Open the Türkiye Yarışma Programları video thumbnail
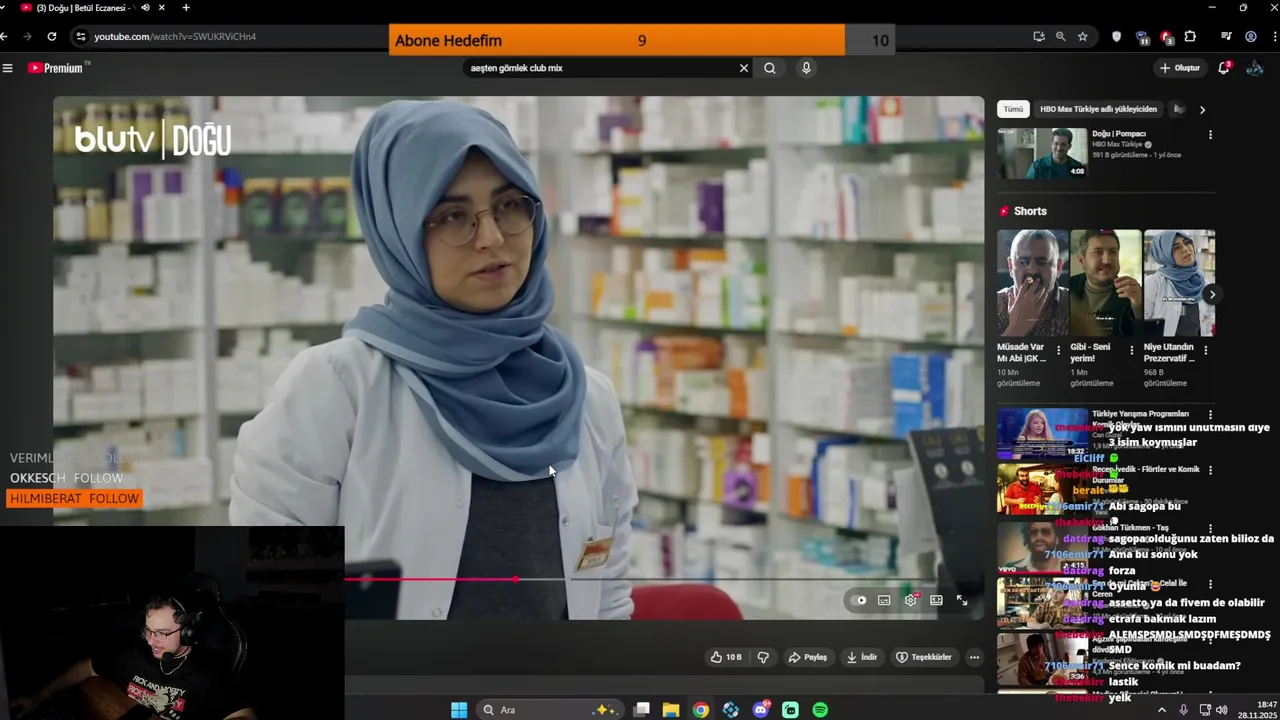Viewport: 1280px width, 720px height. coord(1042,433)
